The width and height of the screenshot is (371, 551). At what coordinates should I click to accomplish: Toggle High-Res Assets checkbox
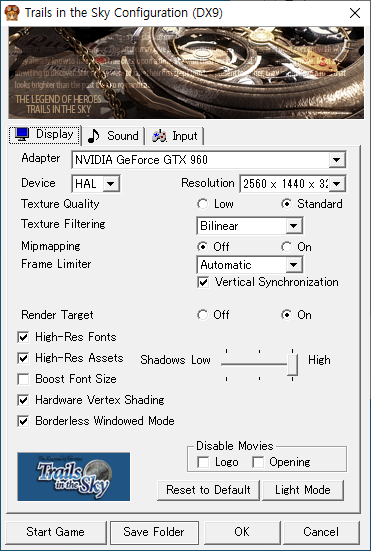(x=23, y=358)
